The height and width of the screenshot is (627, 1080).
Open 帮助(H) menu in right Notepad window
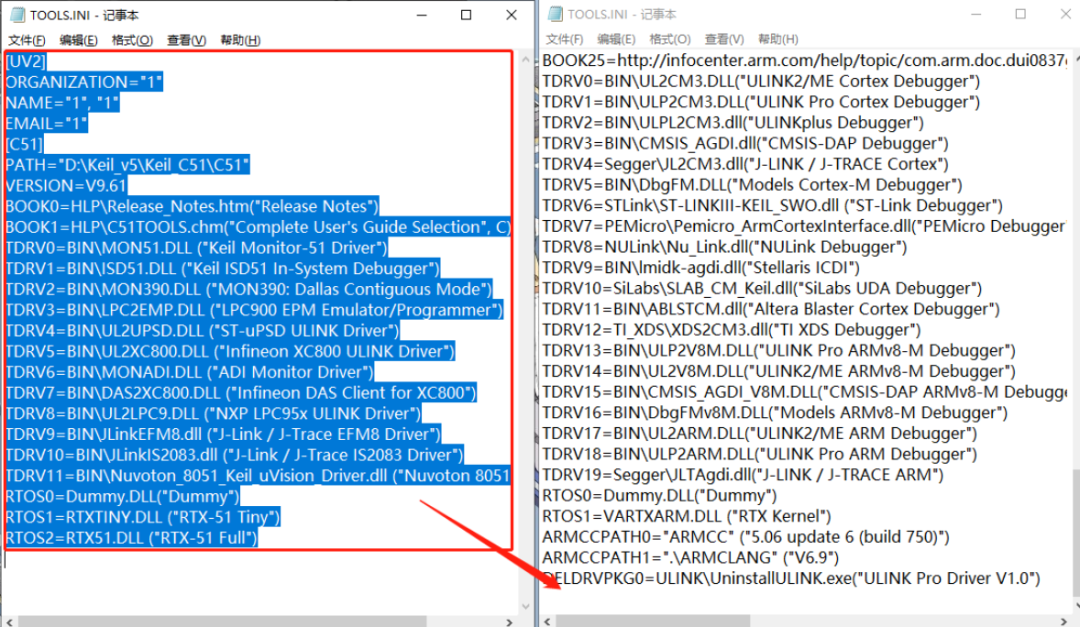click(x=778, y=39)
